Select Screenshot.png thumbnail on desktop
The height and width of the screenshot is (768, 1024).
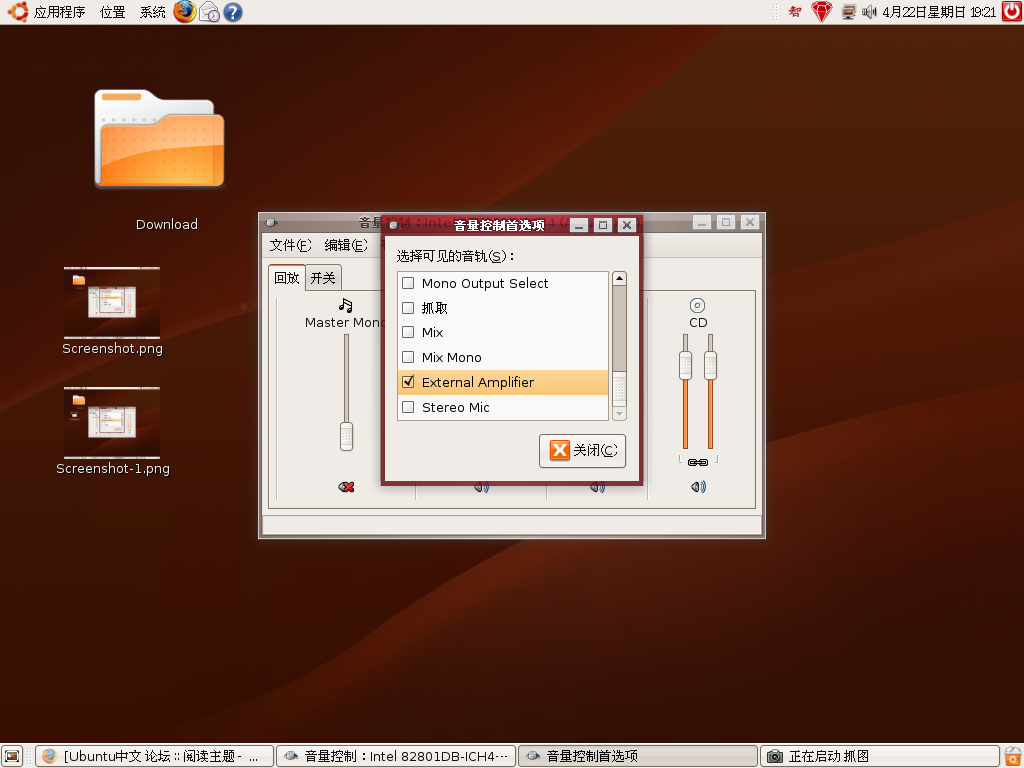(112, 302)
